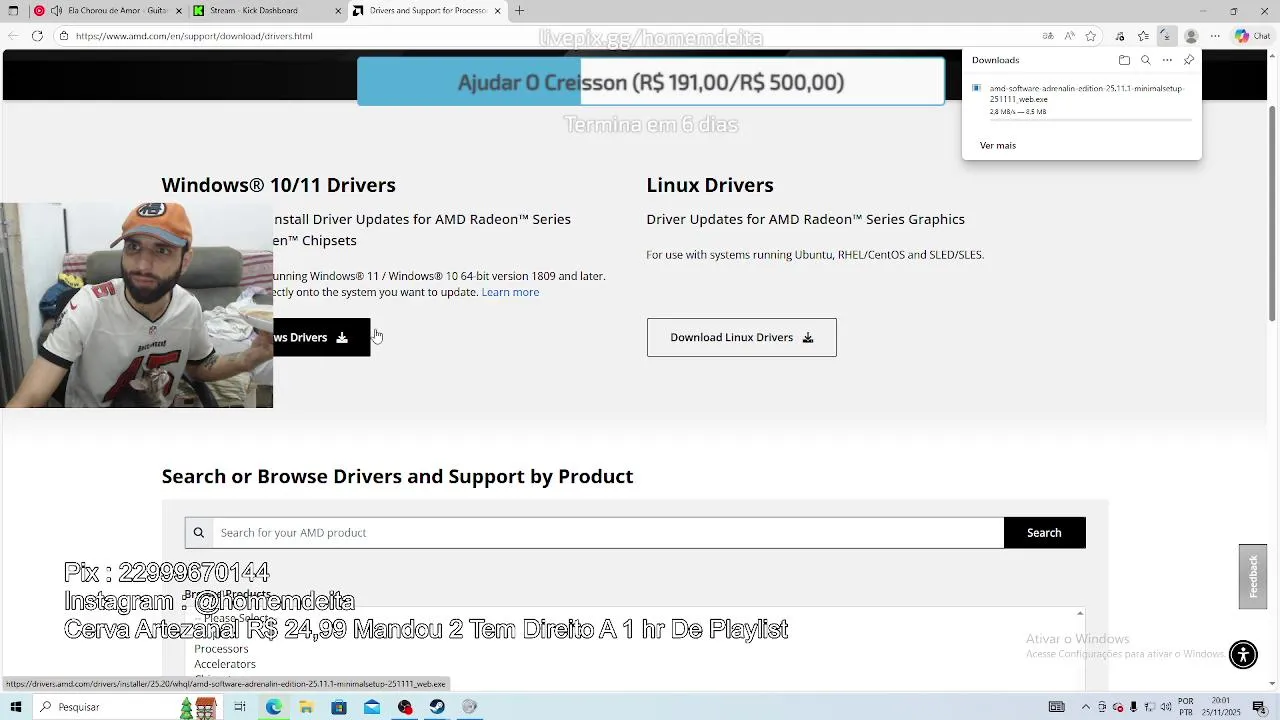The height and width of the screenshot is (720, 1280).
Task: Open downloads folder from Downloads panel
Action: coord(1124,60)
